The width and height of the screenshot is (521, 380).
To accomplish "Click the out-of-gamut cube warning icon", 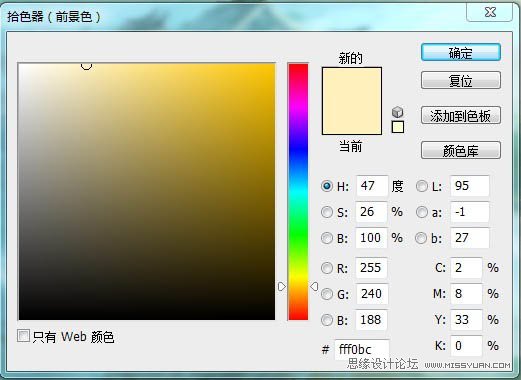I will [x=397, y=112].
